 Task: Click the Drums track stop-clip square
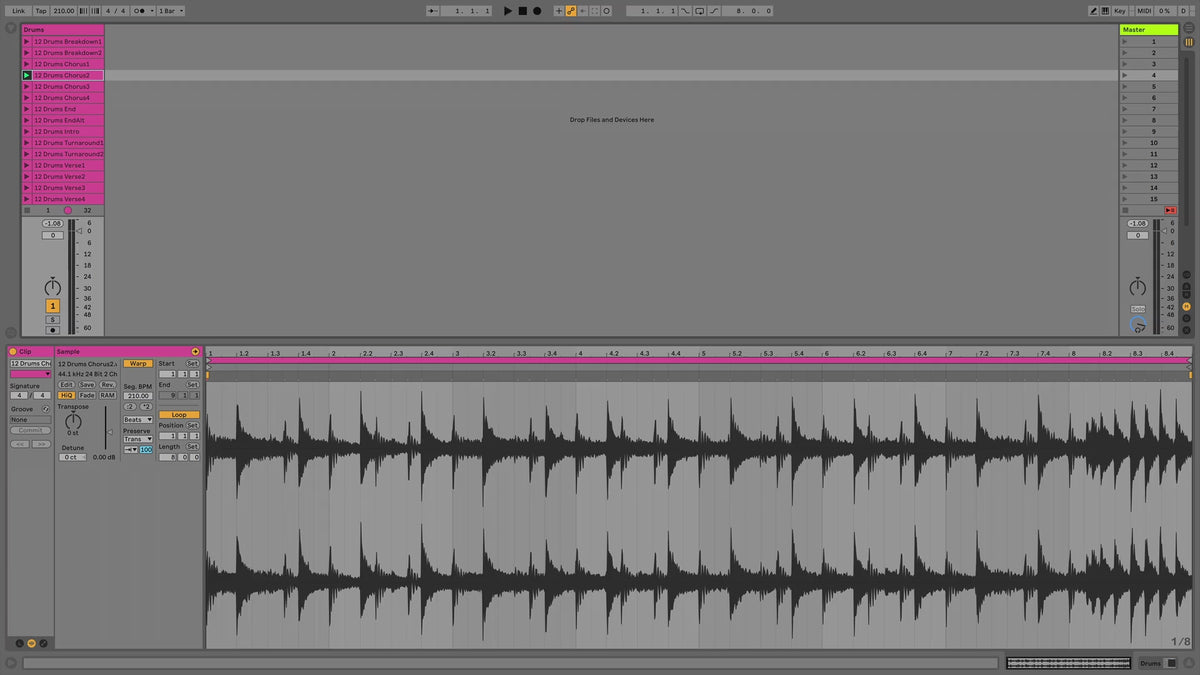(27, 210)
